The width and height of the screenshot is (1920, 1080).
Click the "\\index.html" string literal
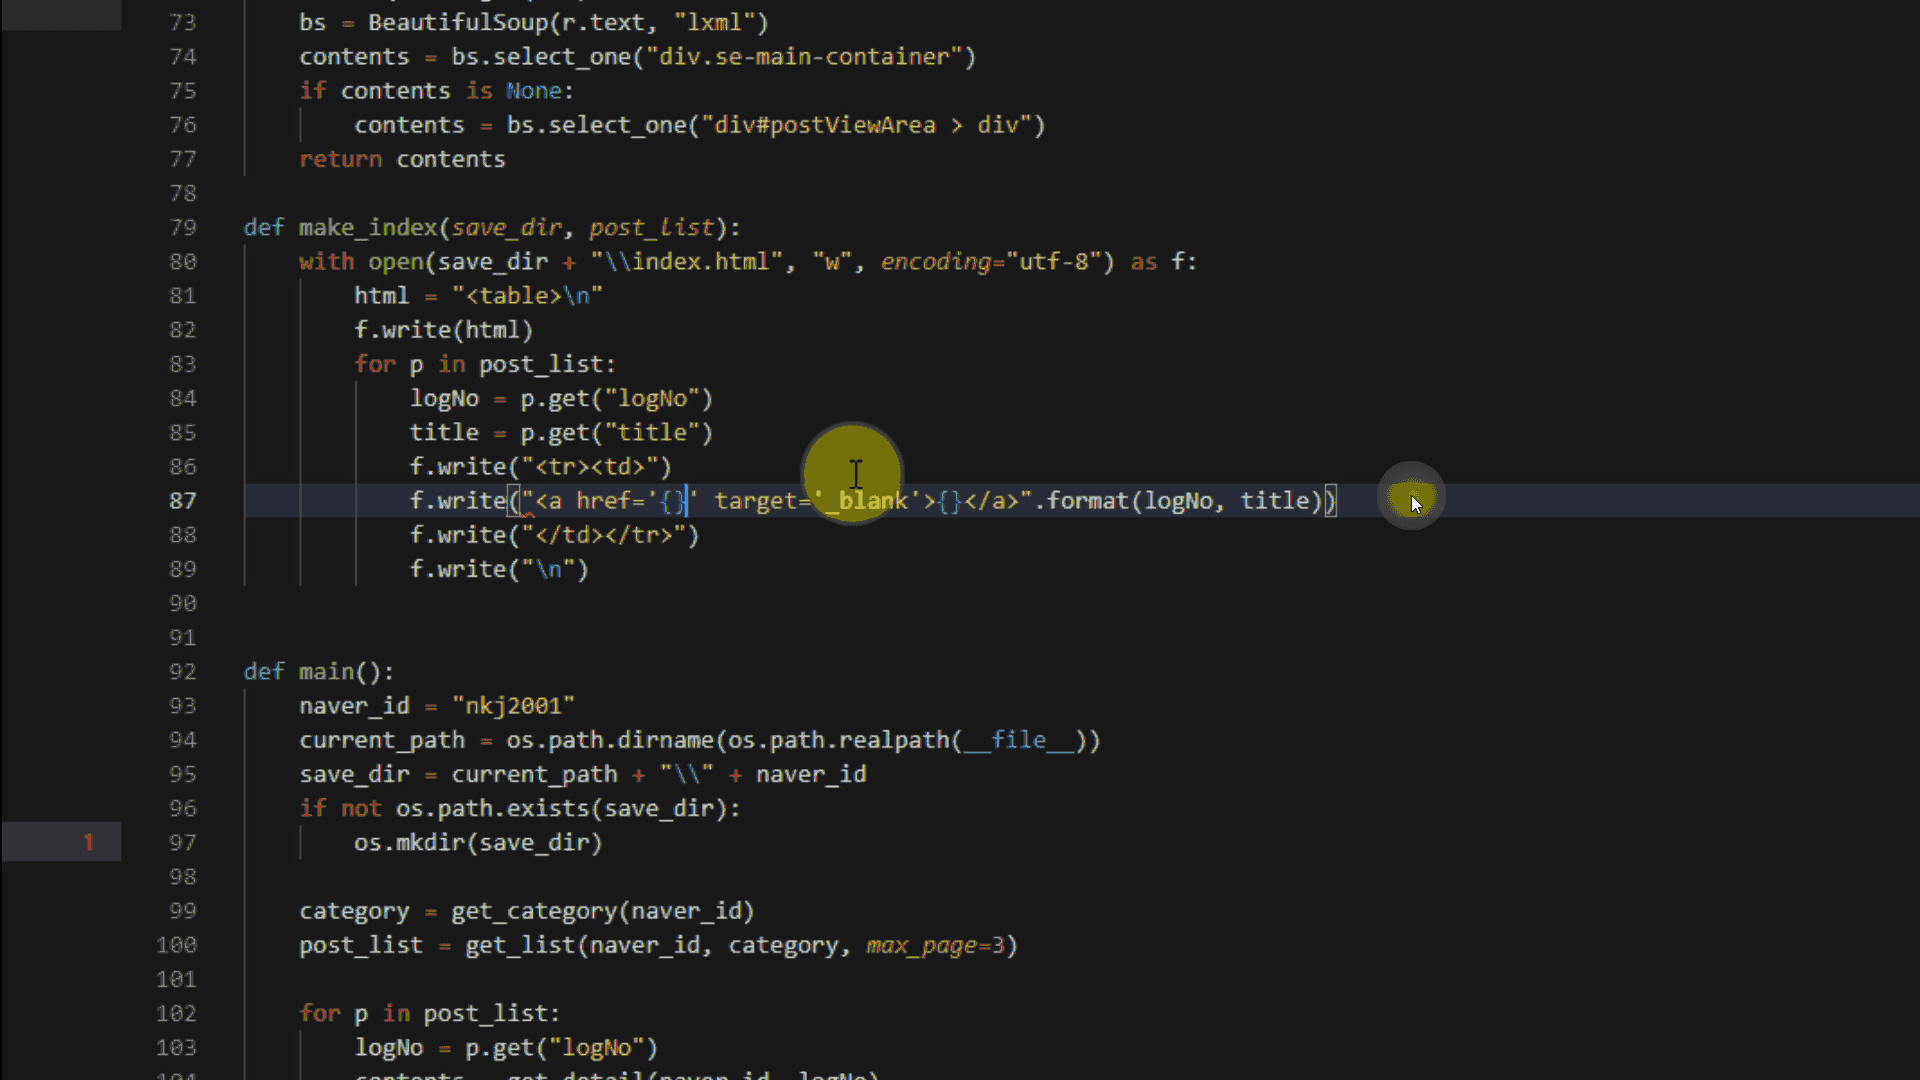[x=686, y=262]
